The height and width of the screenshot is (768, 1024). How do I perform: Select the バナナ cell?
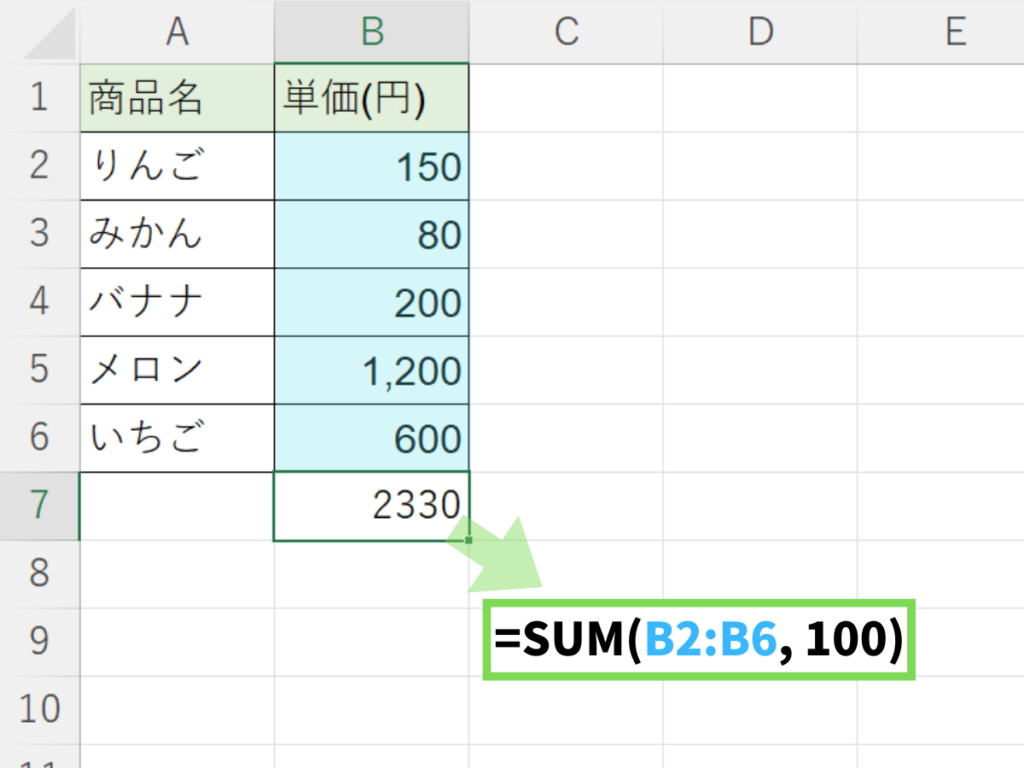tap(177, 302)
